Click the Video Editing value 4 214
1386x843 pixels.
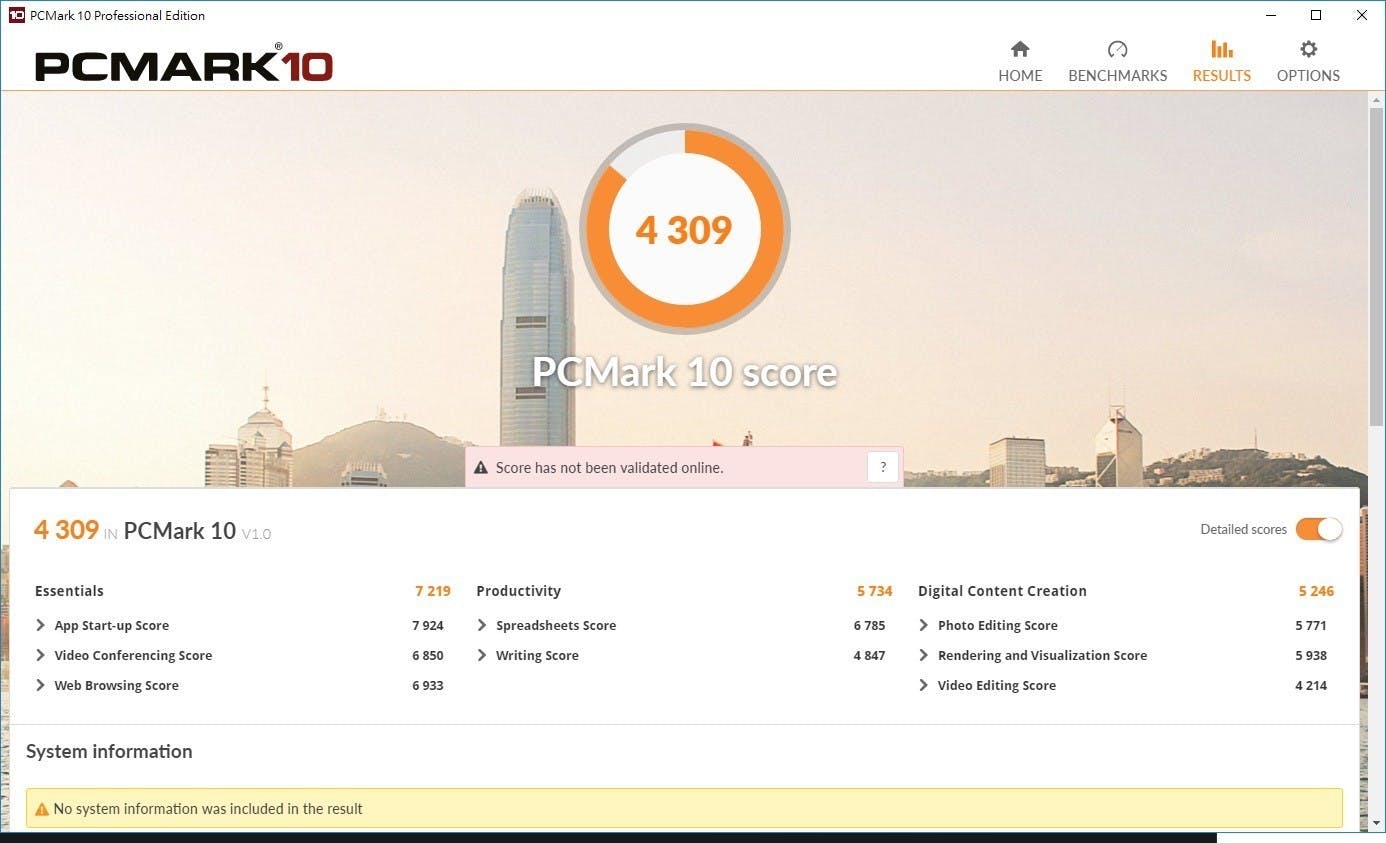pyautogui.click(x=1311, y=685)
